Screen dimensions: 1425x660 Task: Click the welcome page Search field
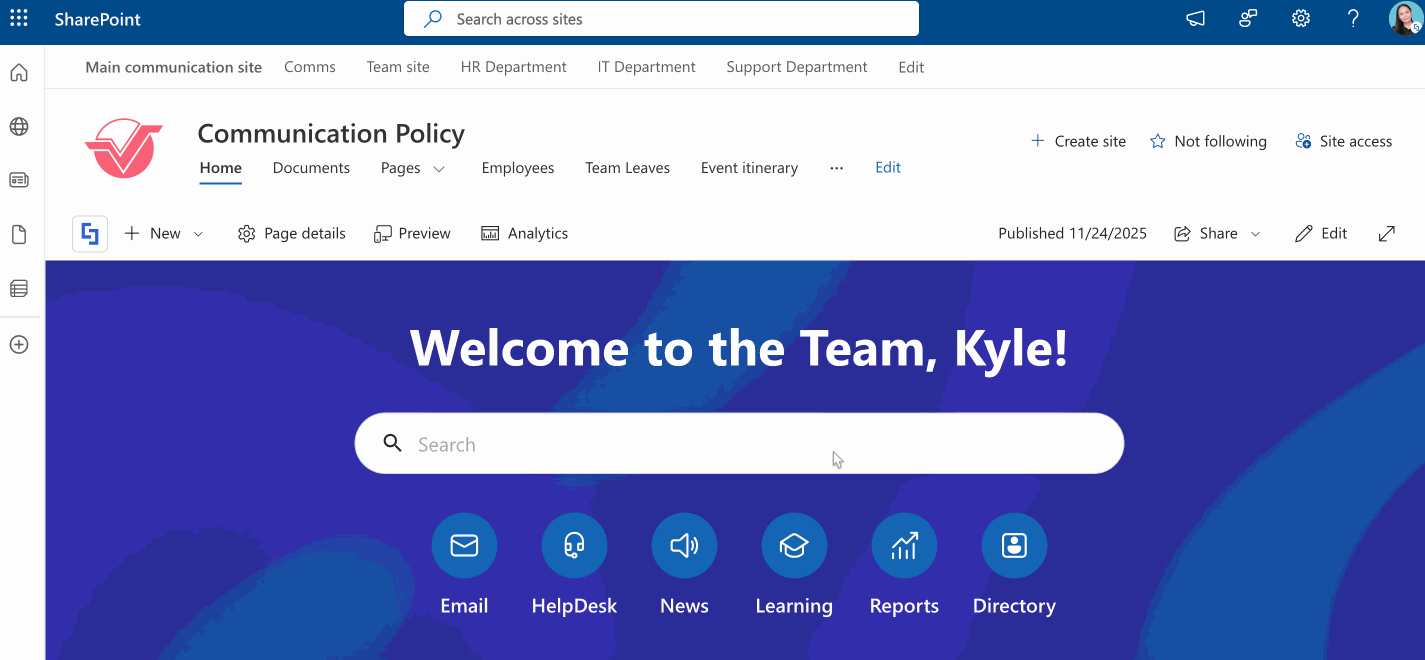(x=739, y=443)
